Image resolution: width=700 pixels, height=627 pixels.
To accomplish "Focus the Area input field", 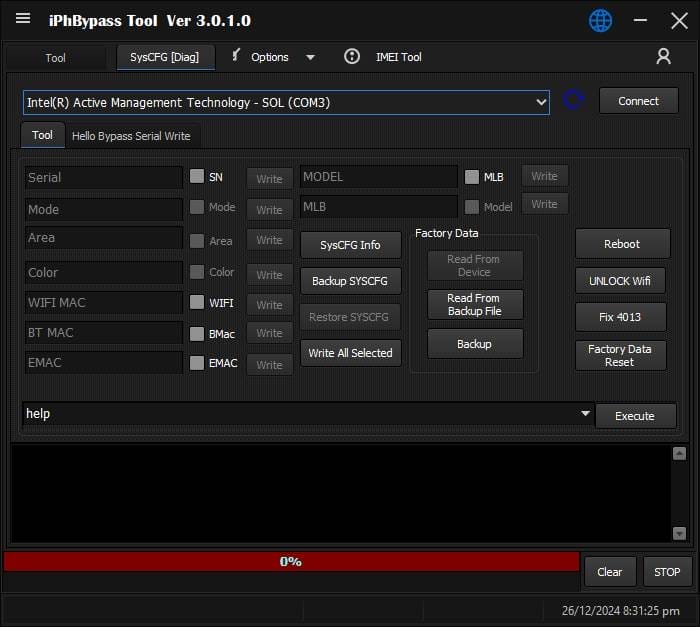I will [x=104, y=238].
